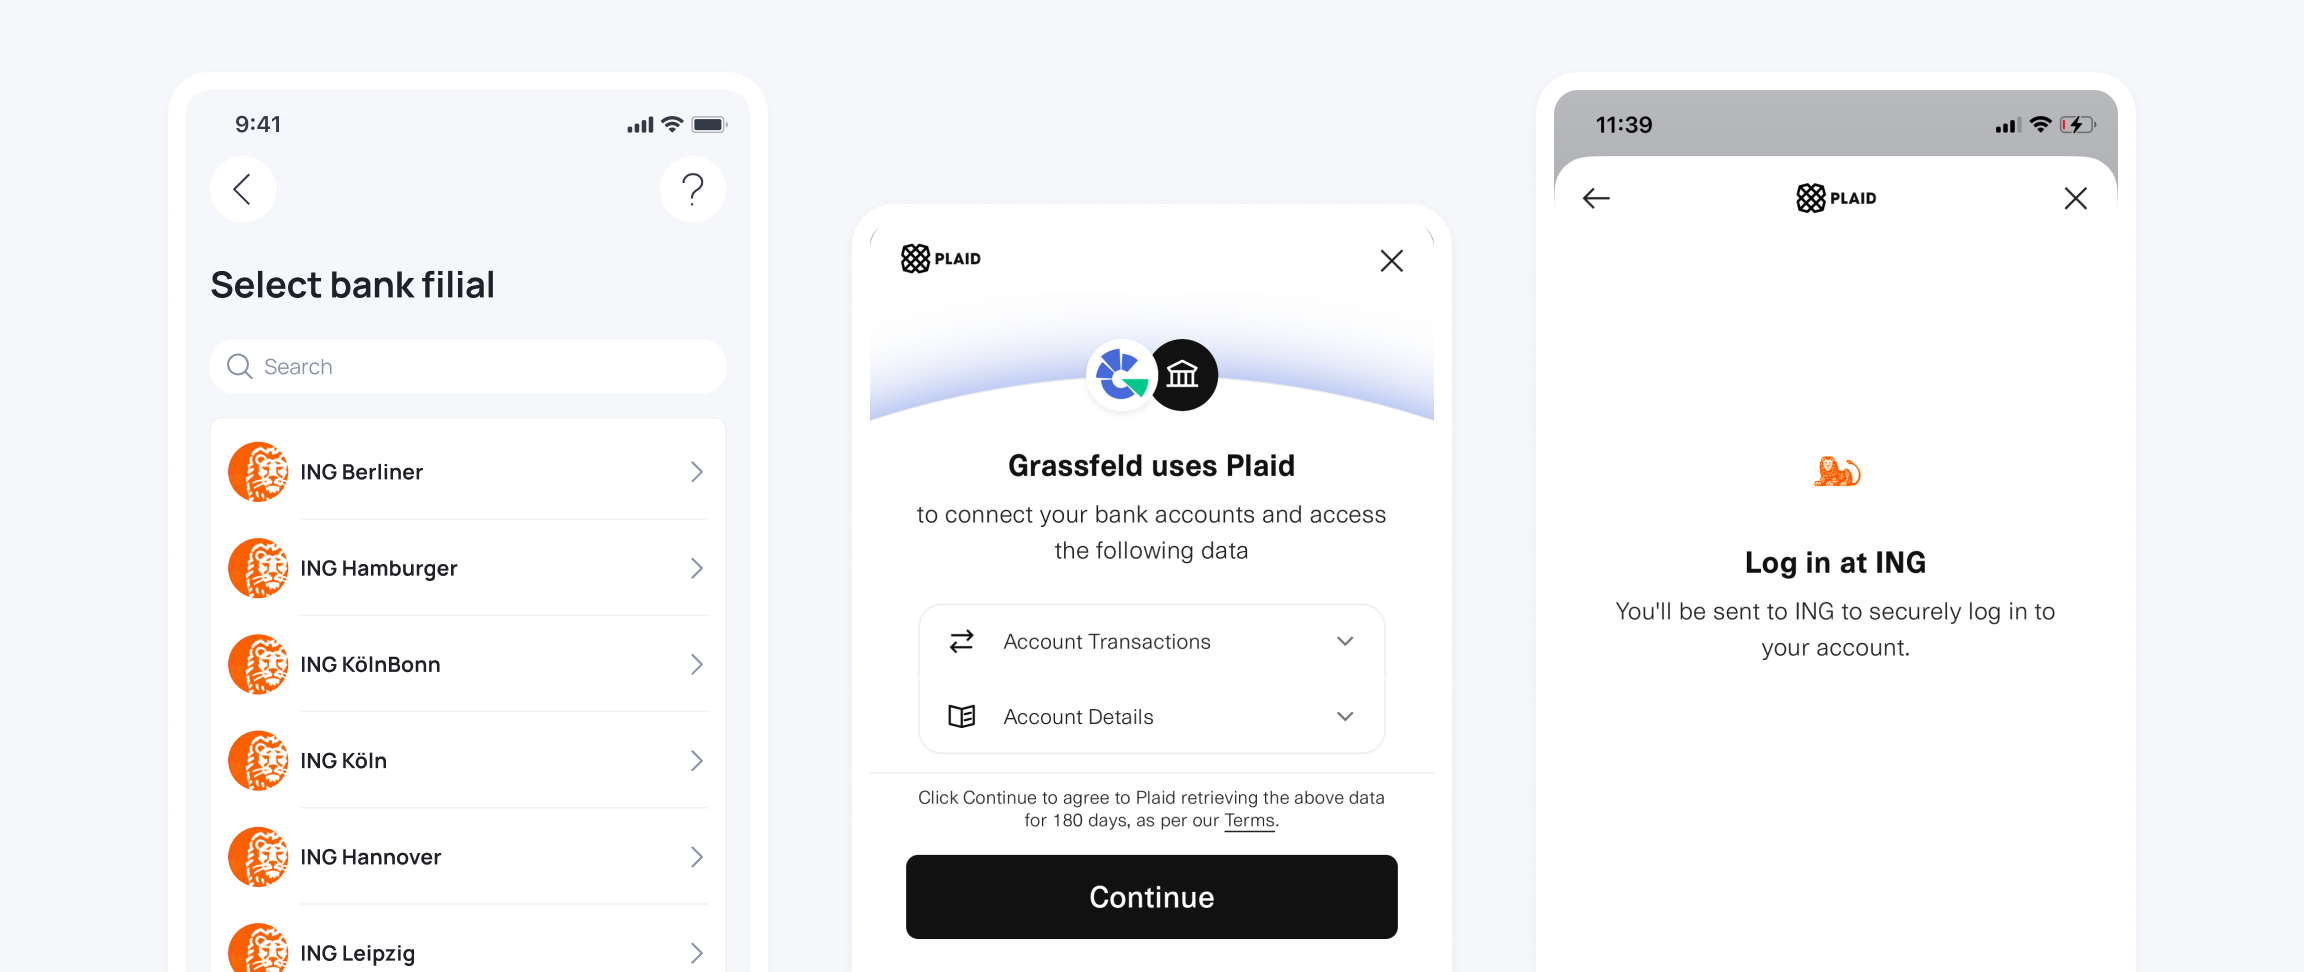Close the Log in at ING screen

[2075, 198]
